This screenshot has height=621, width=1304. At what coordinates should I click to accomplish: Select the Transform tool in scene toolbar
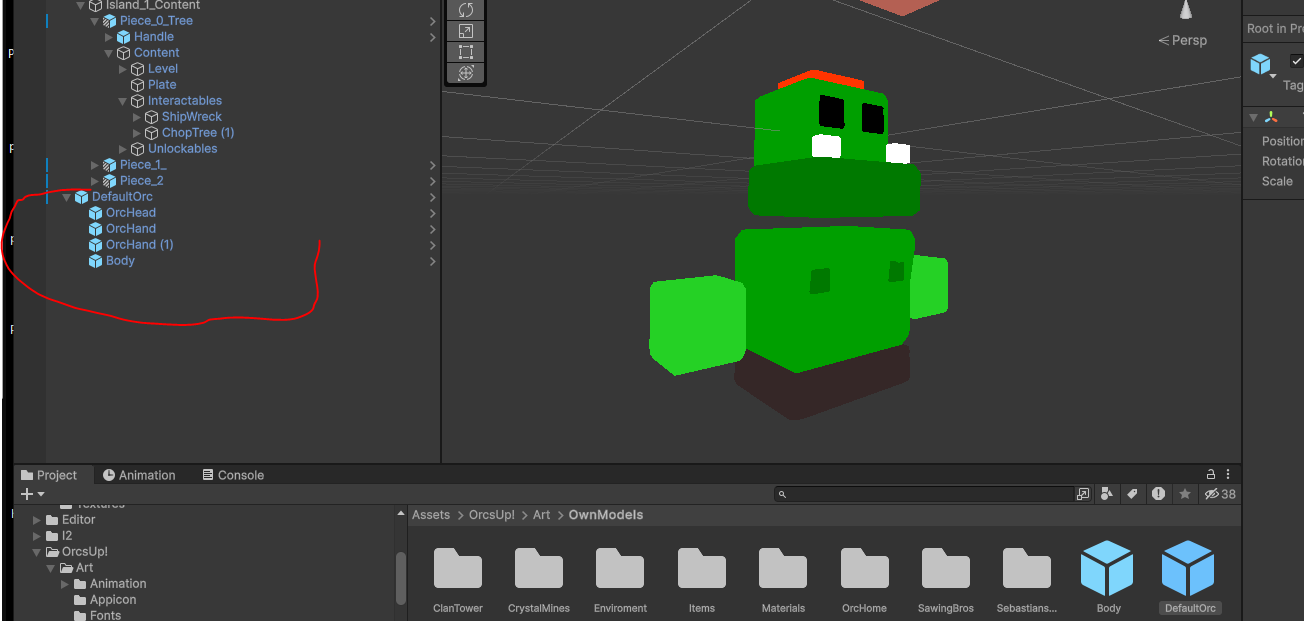click(465, 74)
